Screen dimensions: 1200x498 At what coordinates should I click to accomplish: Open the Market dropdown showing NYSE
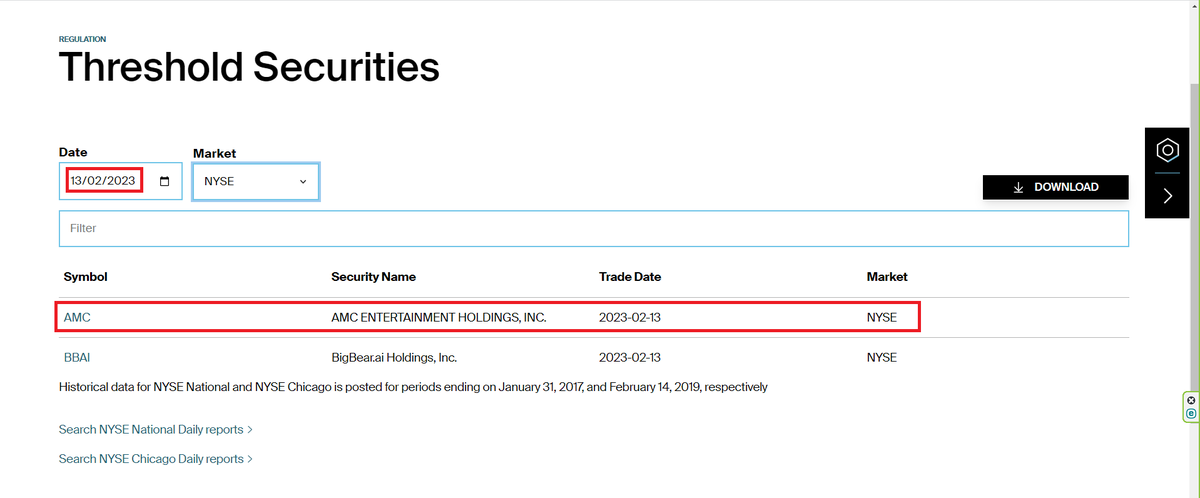coord(256,182)
